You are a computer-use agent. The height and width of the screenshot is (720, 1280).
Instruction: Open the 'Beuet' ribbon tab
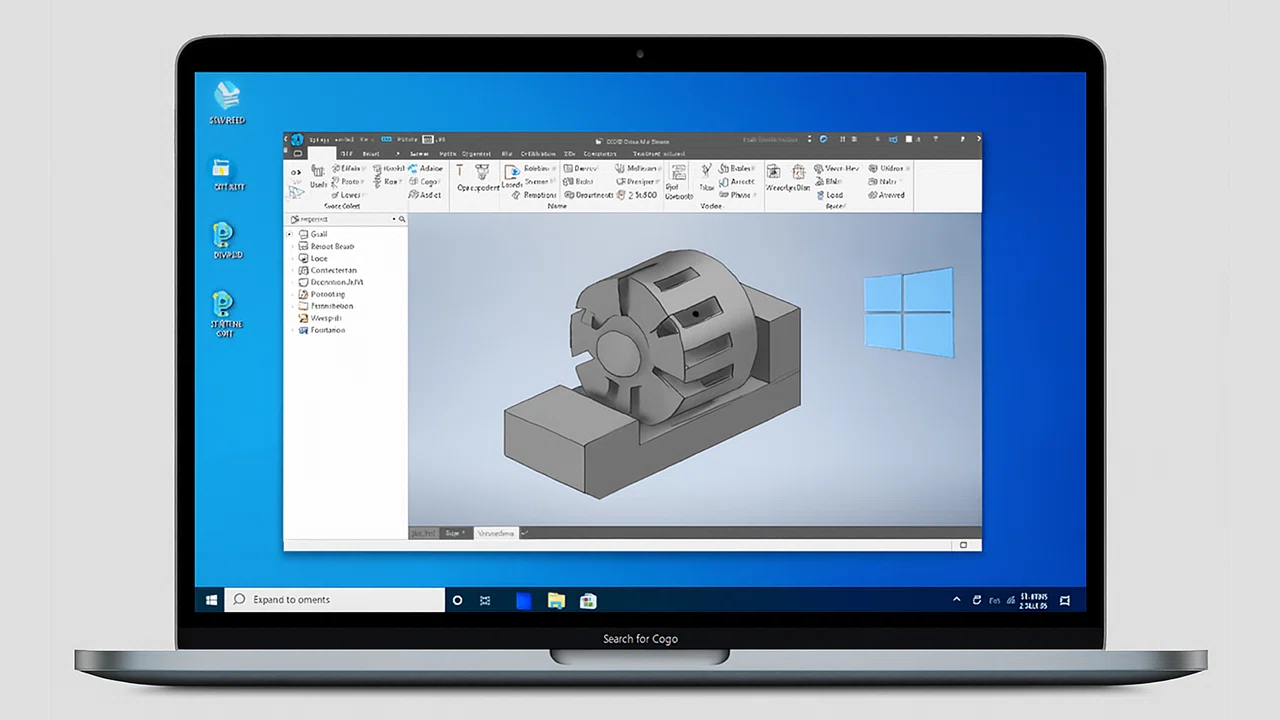(x=371, y=154)
